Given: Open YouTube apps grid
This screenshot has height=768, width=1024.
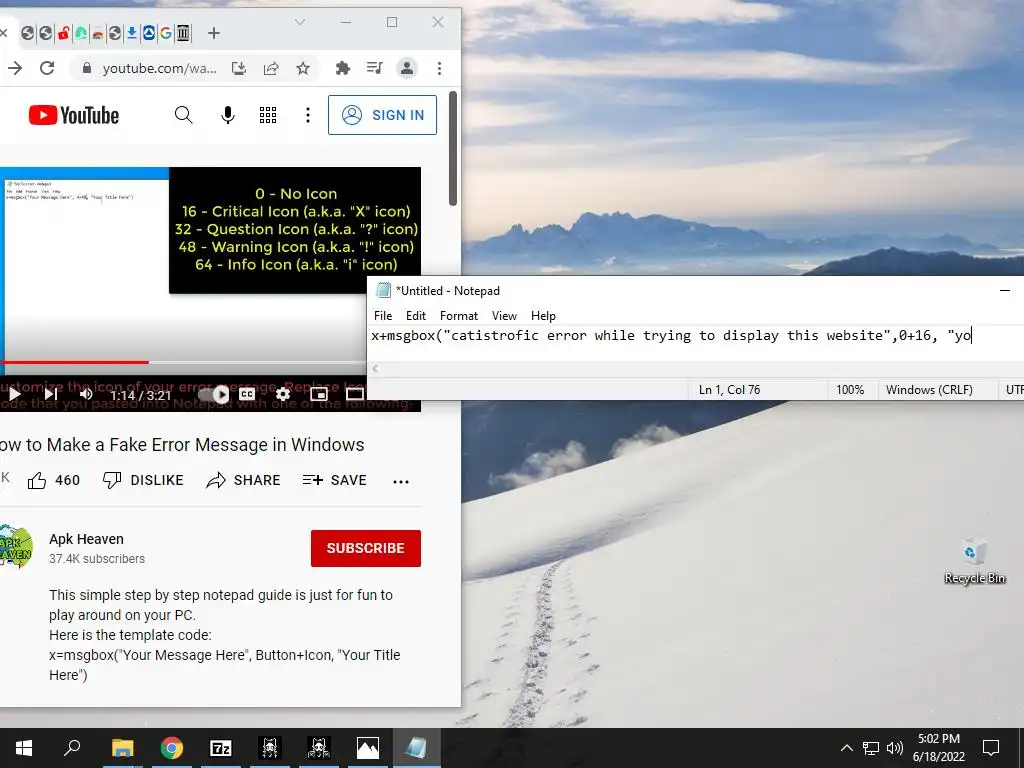Looking at the screenshot, I should [x=268, y=115].
